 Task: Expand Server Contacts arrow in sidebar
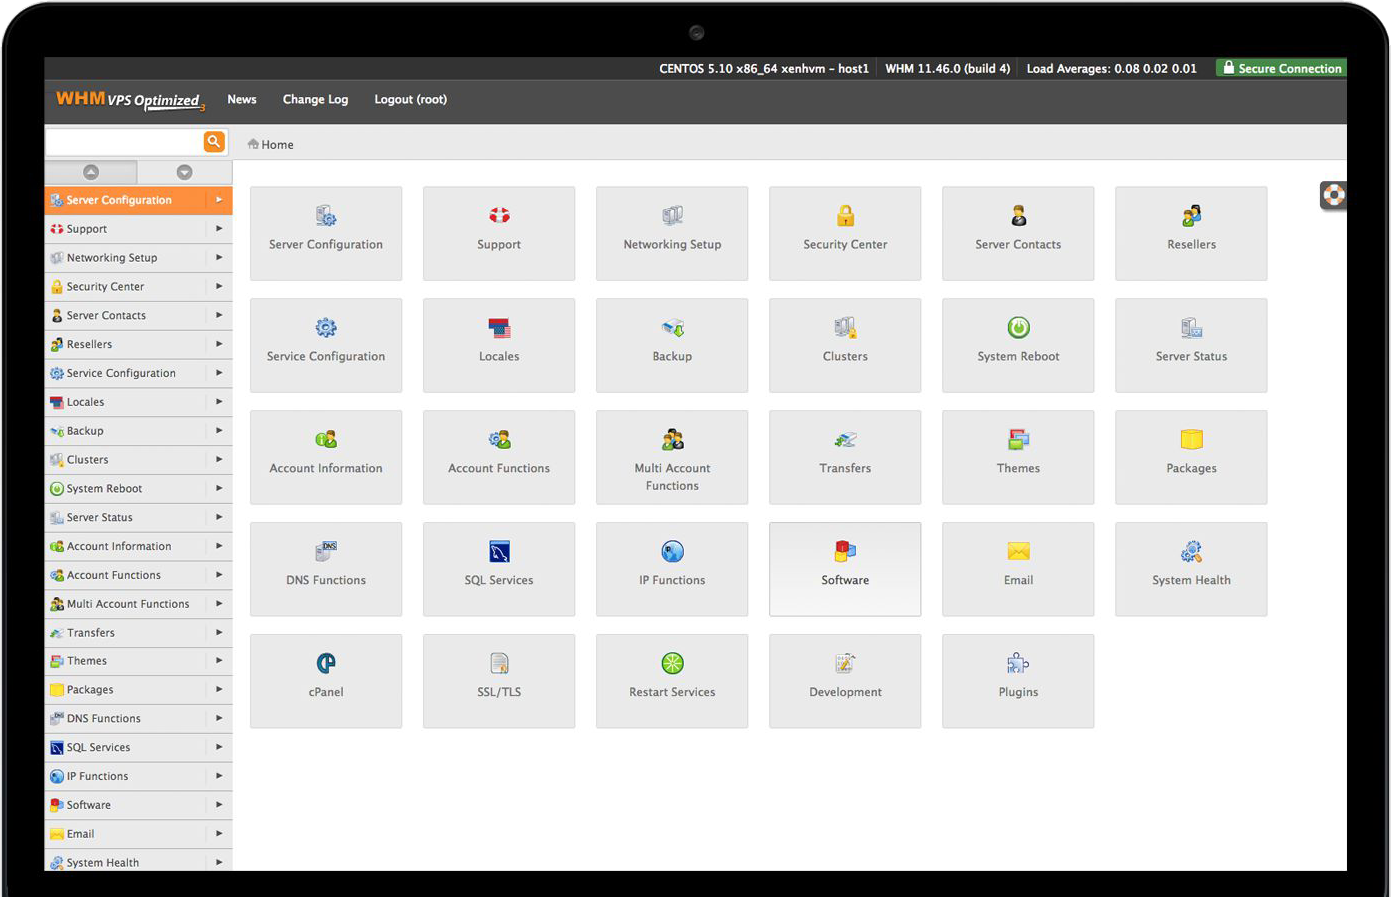(x=219, y=315)
